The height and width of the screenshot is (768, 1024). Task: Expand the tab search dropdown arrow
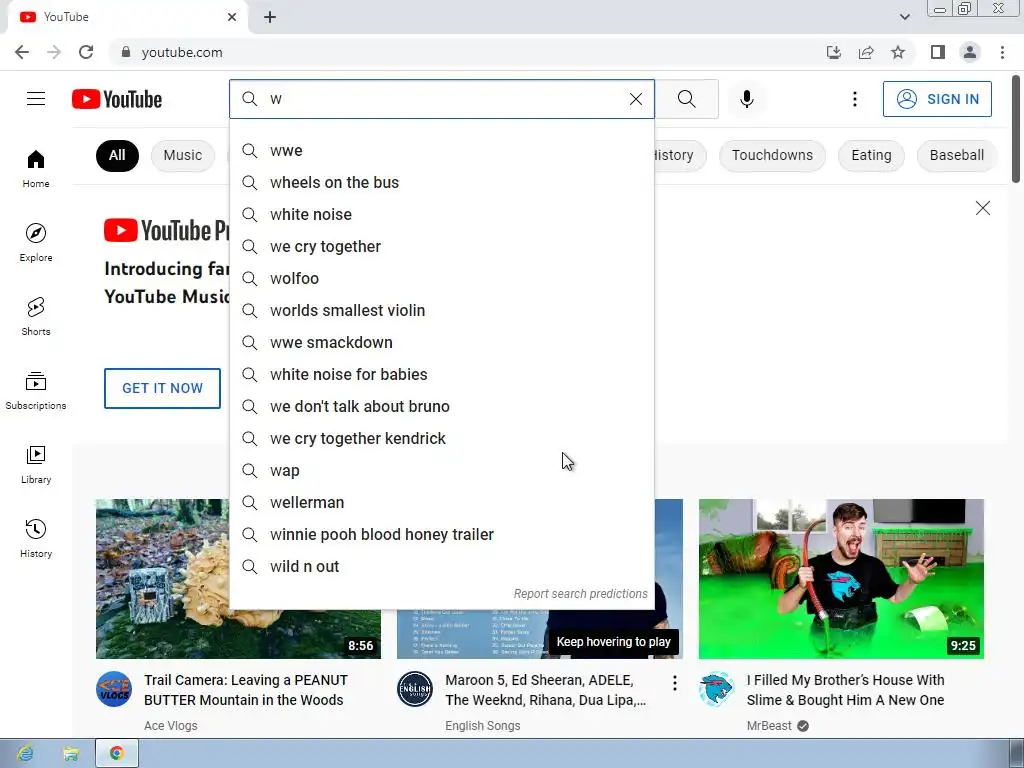tap(904, 17)
